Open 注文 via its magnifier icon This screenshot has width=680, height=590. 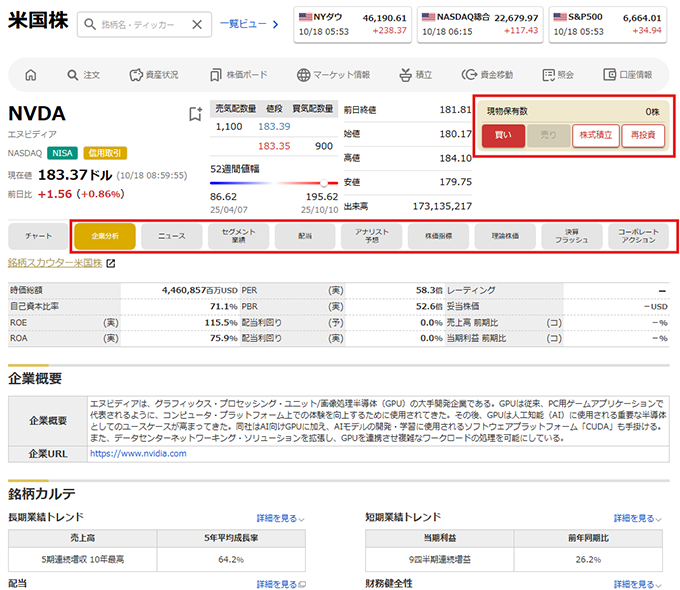(x=73, y=75)
